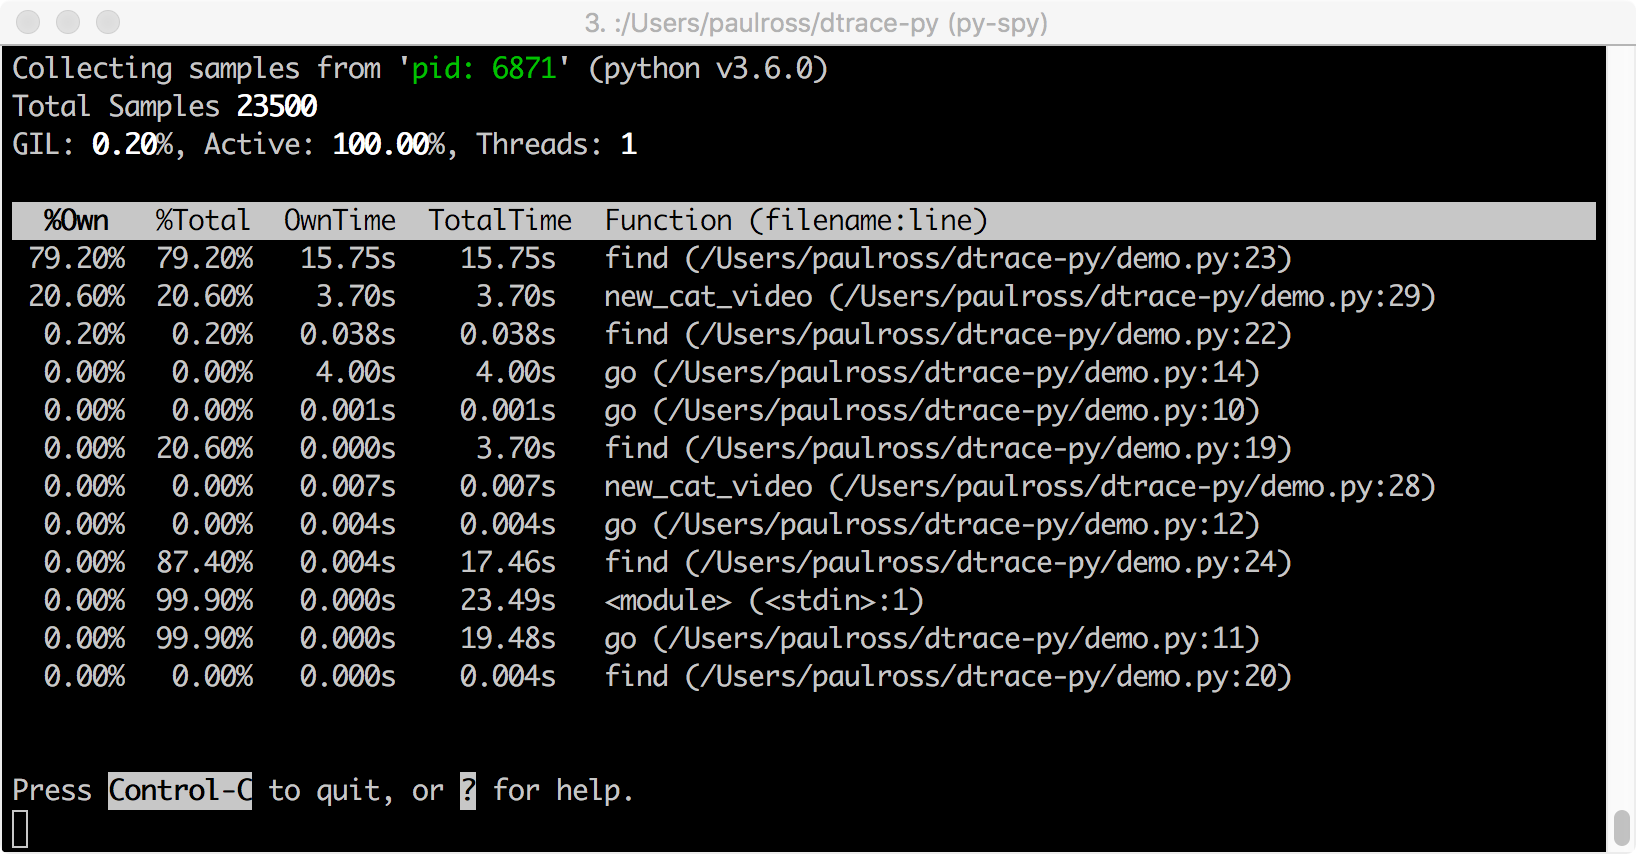
Task: Click the highlighted Control-C key hint
Action: point(180,790)
